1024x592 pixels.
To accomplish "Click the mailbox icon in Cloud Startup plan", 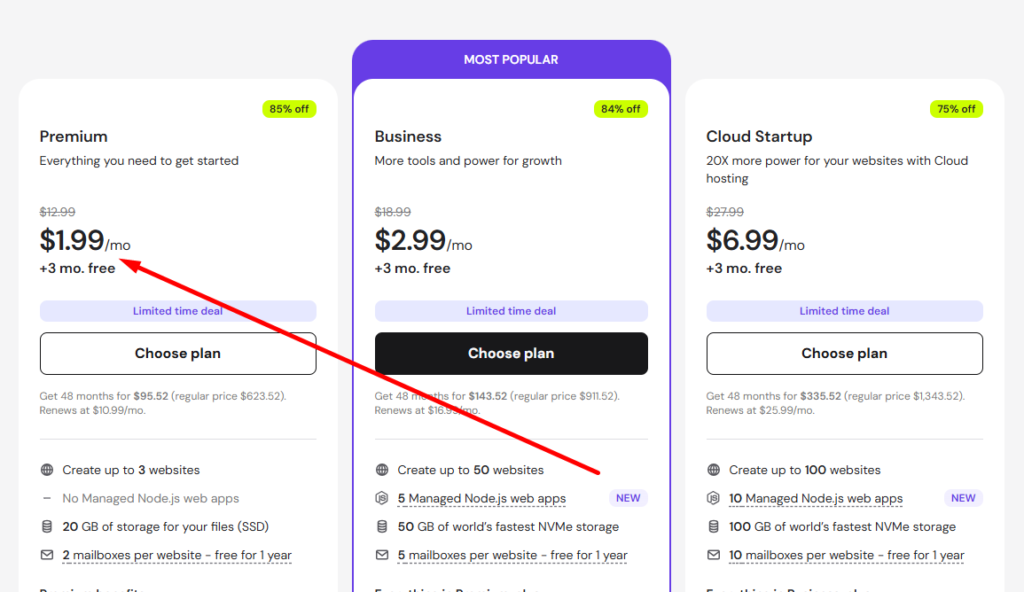I will click(x=714, y=554).
